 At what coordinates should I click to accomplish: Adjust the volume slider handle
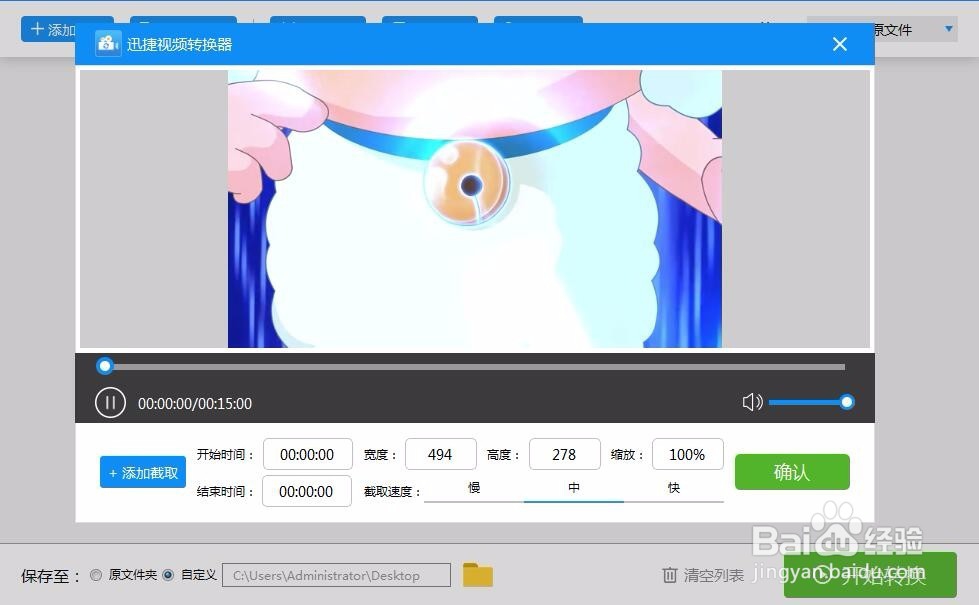(847, 402)
